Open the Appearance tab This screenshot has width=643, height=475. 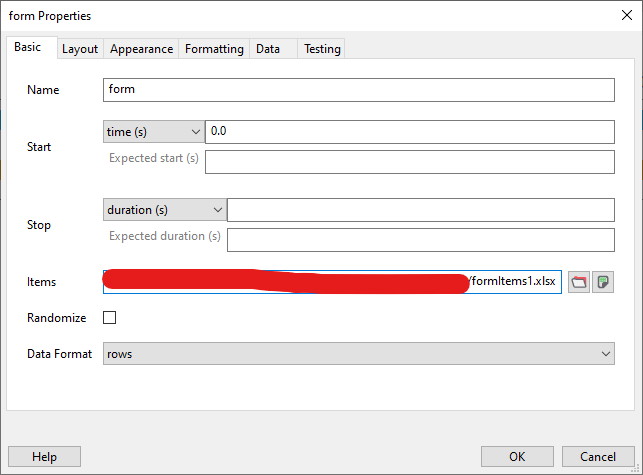click(x=142, y=49)
